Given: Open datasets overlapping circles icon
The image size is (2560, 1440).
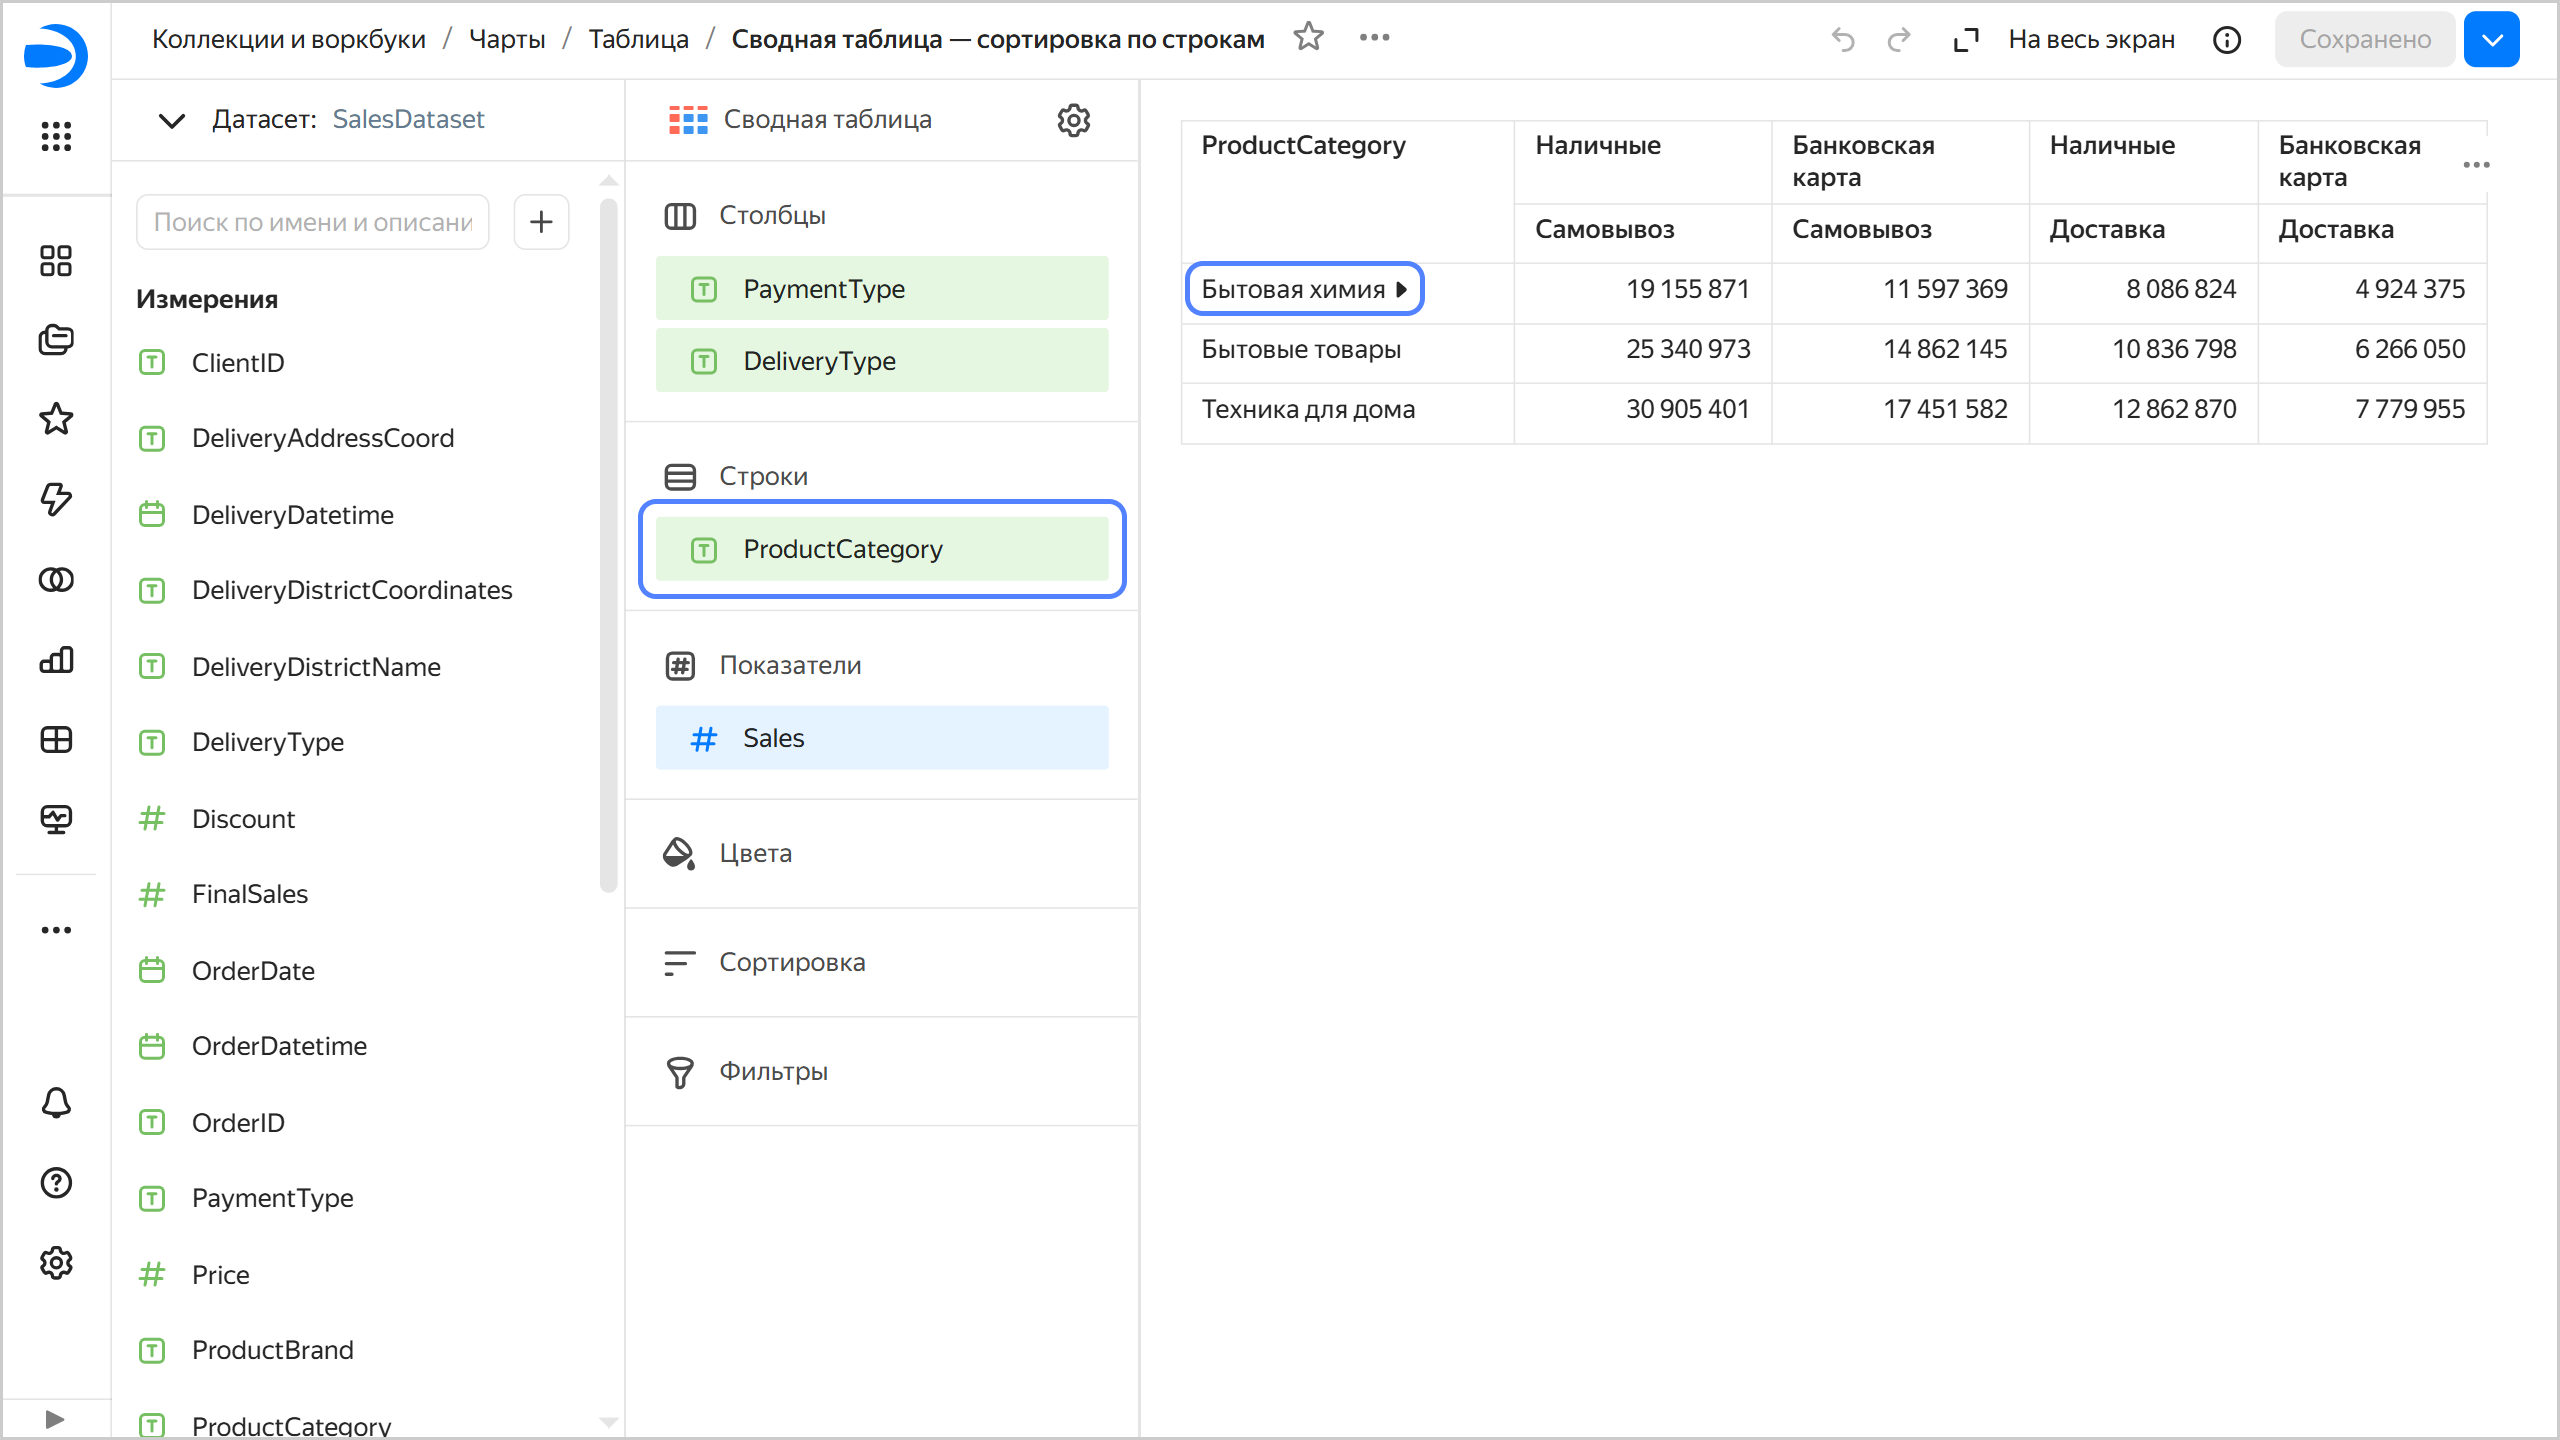Looking at the screenshot, I should point(56,580).
